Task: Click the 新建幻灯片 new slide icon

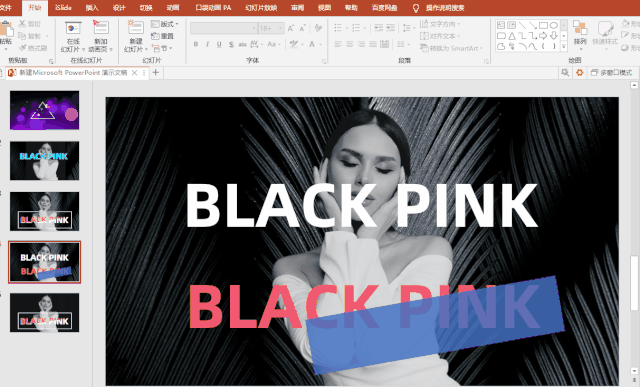Action: 136,28
